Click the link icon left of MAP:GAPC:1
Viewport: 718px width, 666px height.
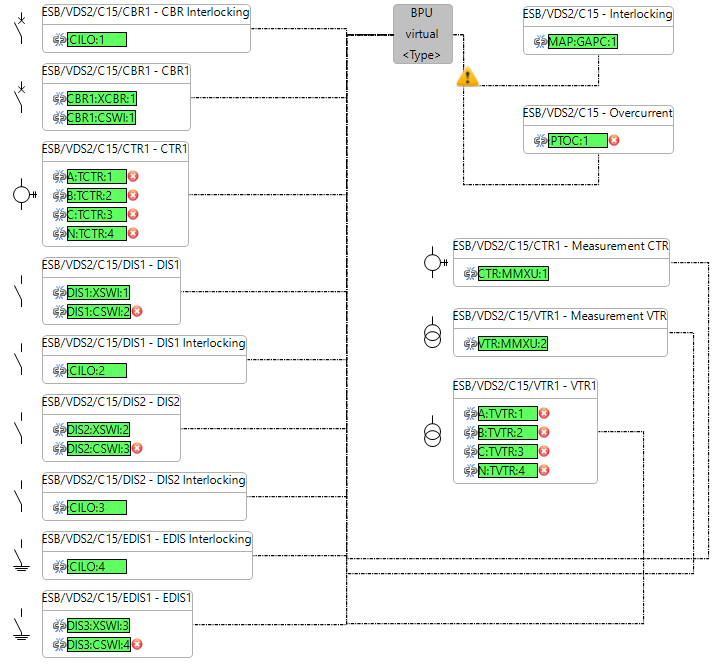[x=540, y=41]
